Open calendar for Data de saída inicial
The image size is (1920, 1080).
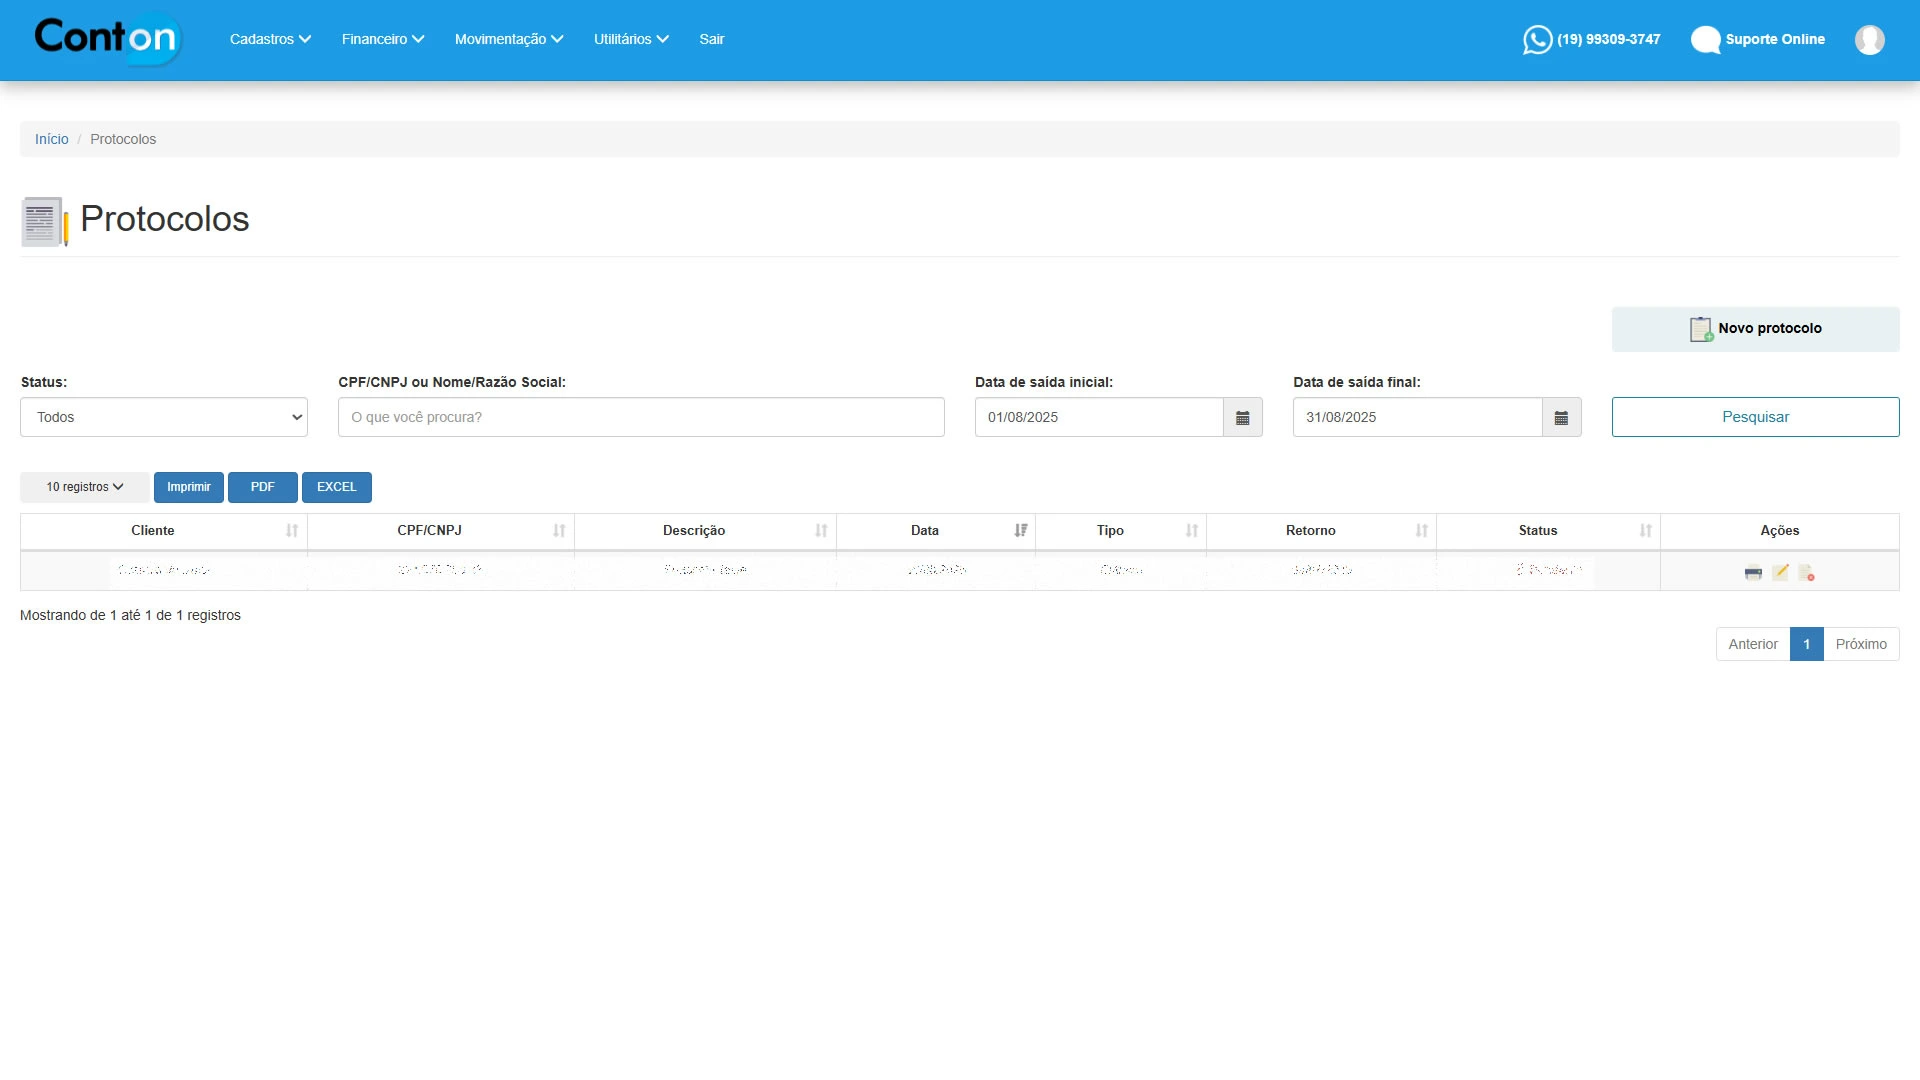pos(1242,418)
